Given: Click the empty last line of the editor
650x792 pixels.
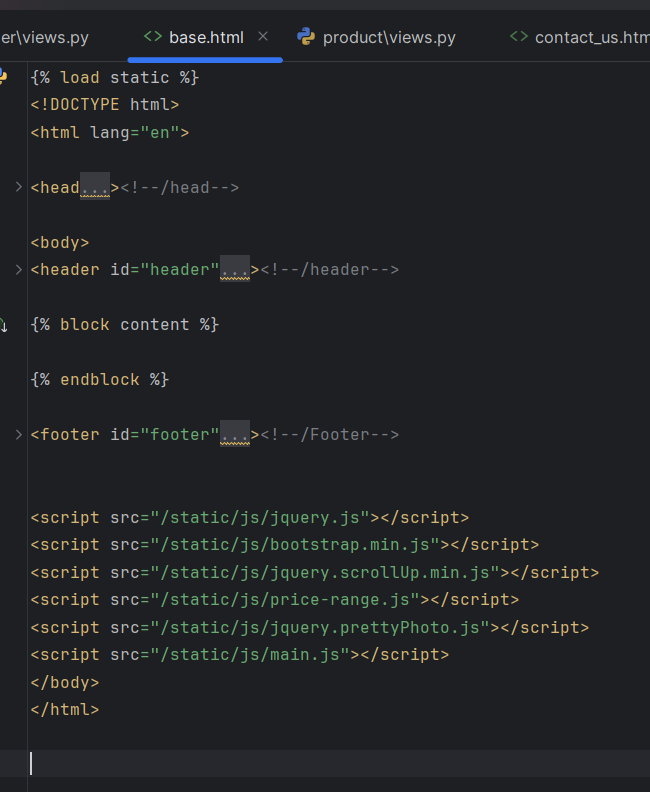Looking at the screenshot, I should [200, 763].
